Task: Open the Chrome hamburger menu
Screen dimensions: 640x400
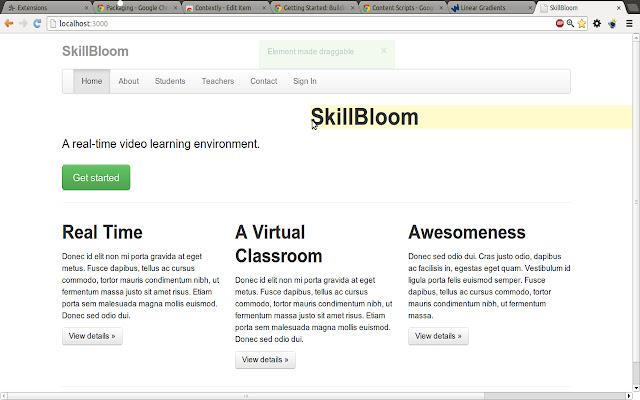Action: (629, 22)
